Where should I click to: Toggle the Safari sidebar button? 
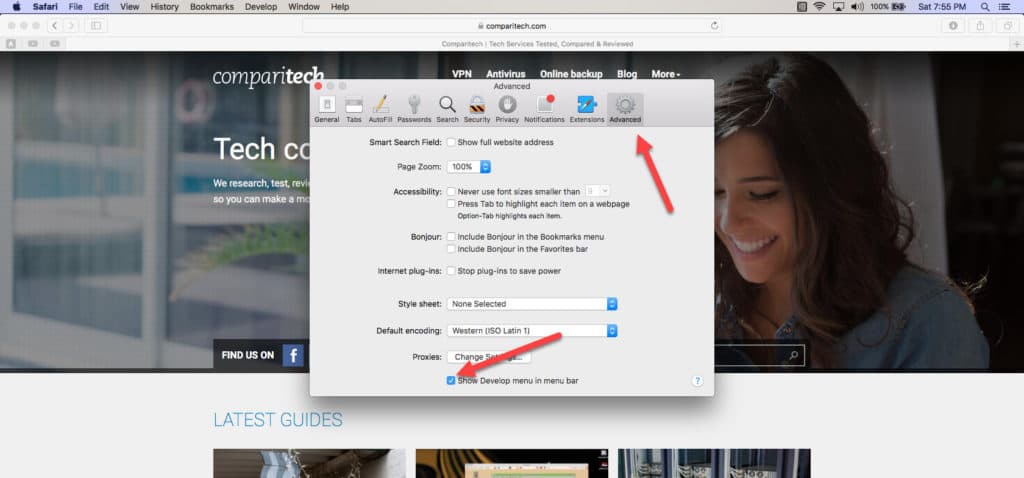click(x=96, y=25)
